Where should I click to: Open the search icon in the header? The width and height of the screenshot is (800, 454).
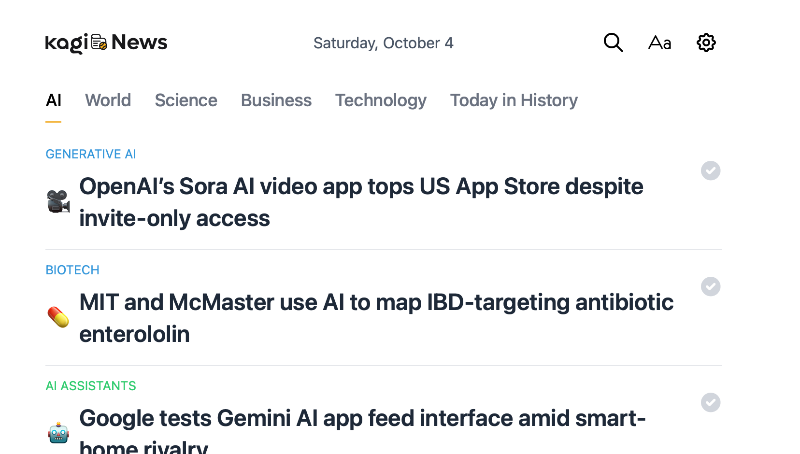(613, 43)
